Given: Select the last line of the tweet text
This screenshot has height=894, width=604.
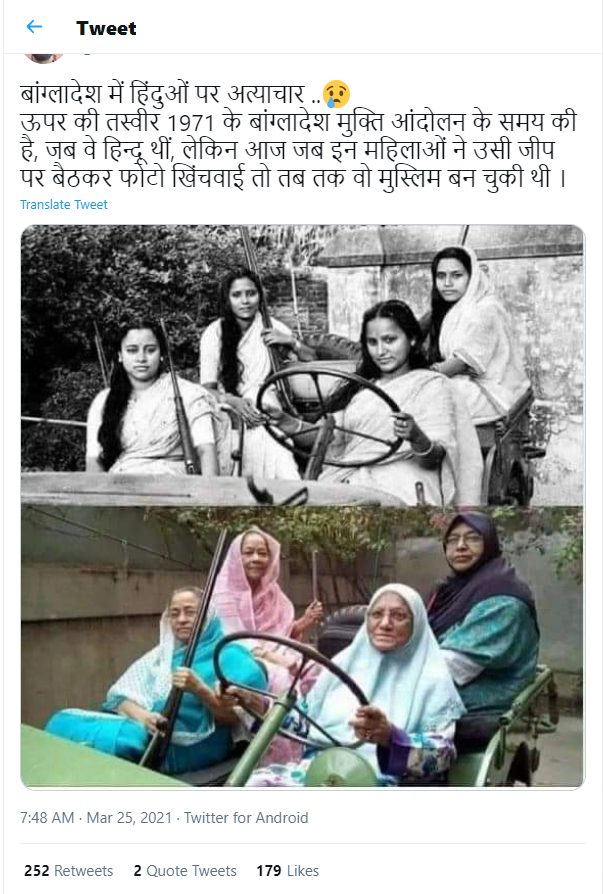Looking at the screenshot, I should 293,178.
